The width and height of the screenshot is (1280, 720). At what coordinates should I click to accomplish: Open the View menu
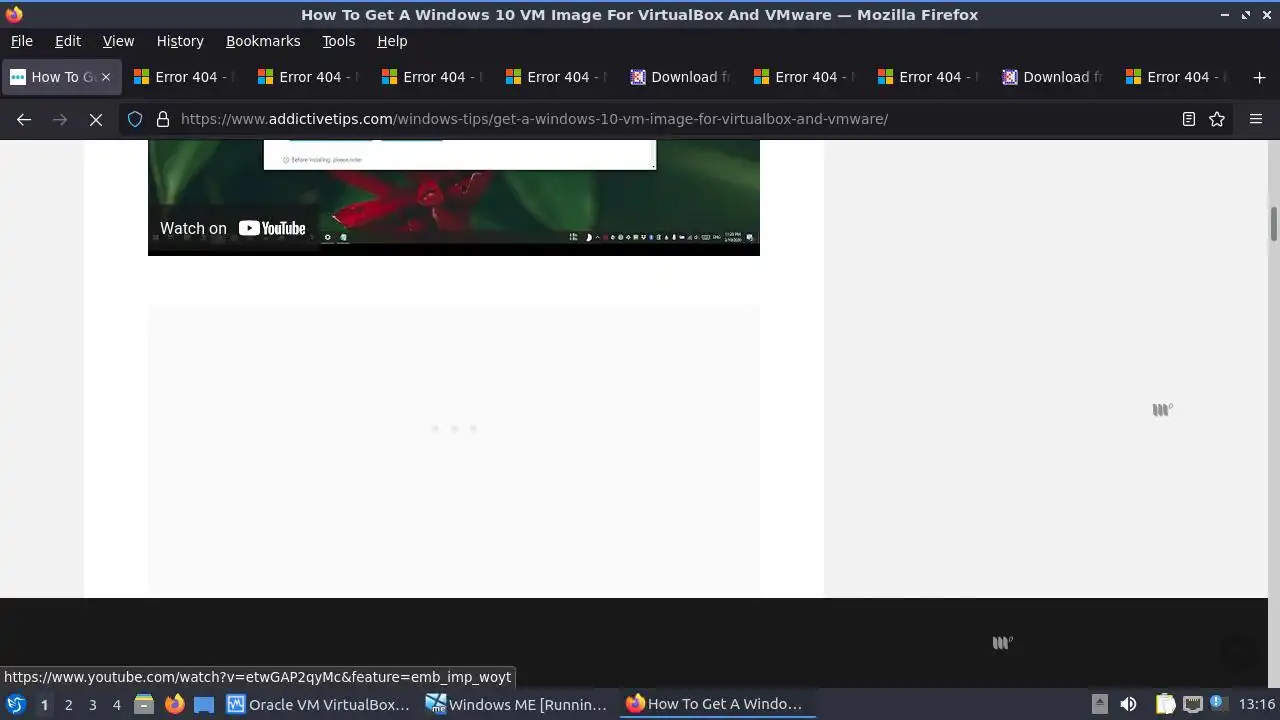coord(118,41)
